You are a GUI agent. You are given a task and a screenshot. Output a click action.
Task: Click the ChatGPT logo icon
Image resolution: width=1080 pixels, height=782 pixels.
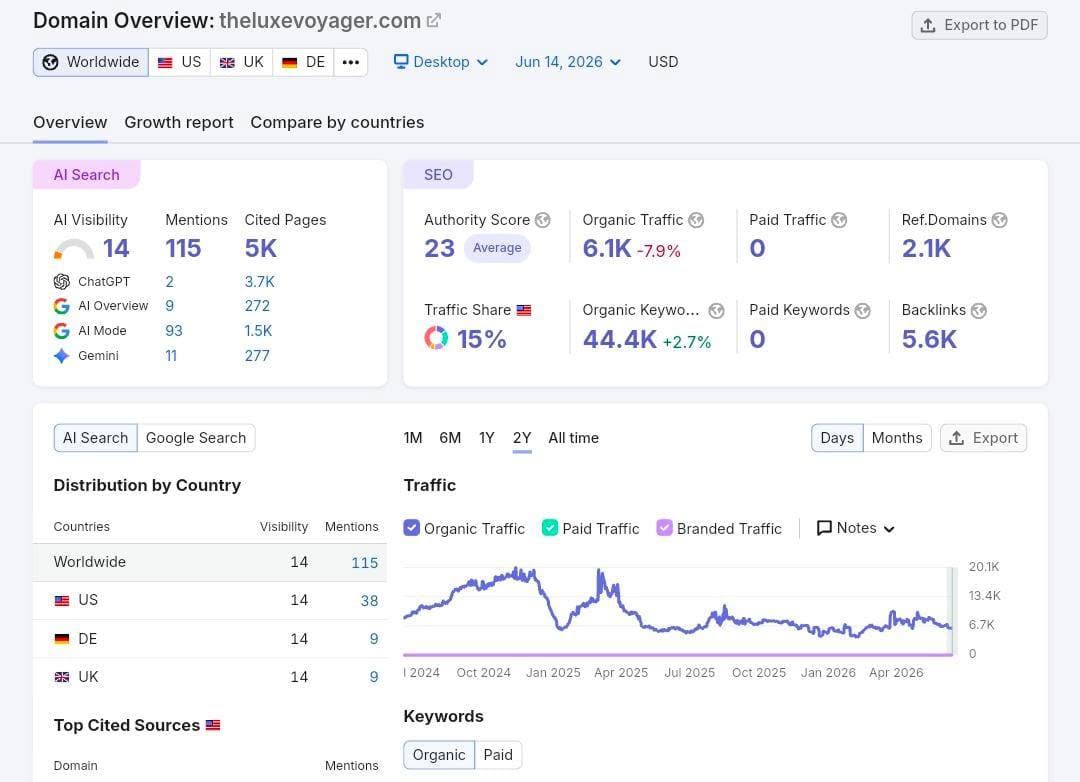[x=62, y=281]
